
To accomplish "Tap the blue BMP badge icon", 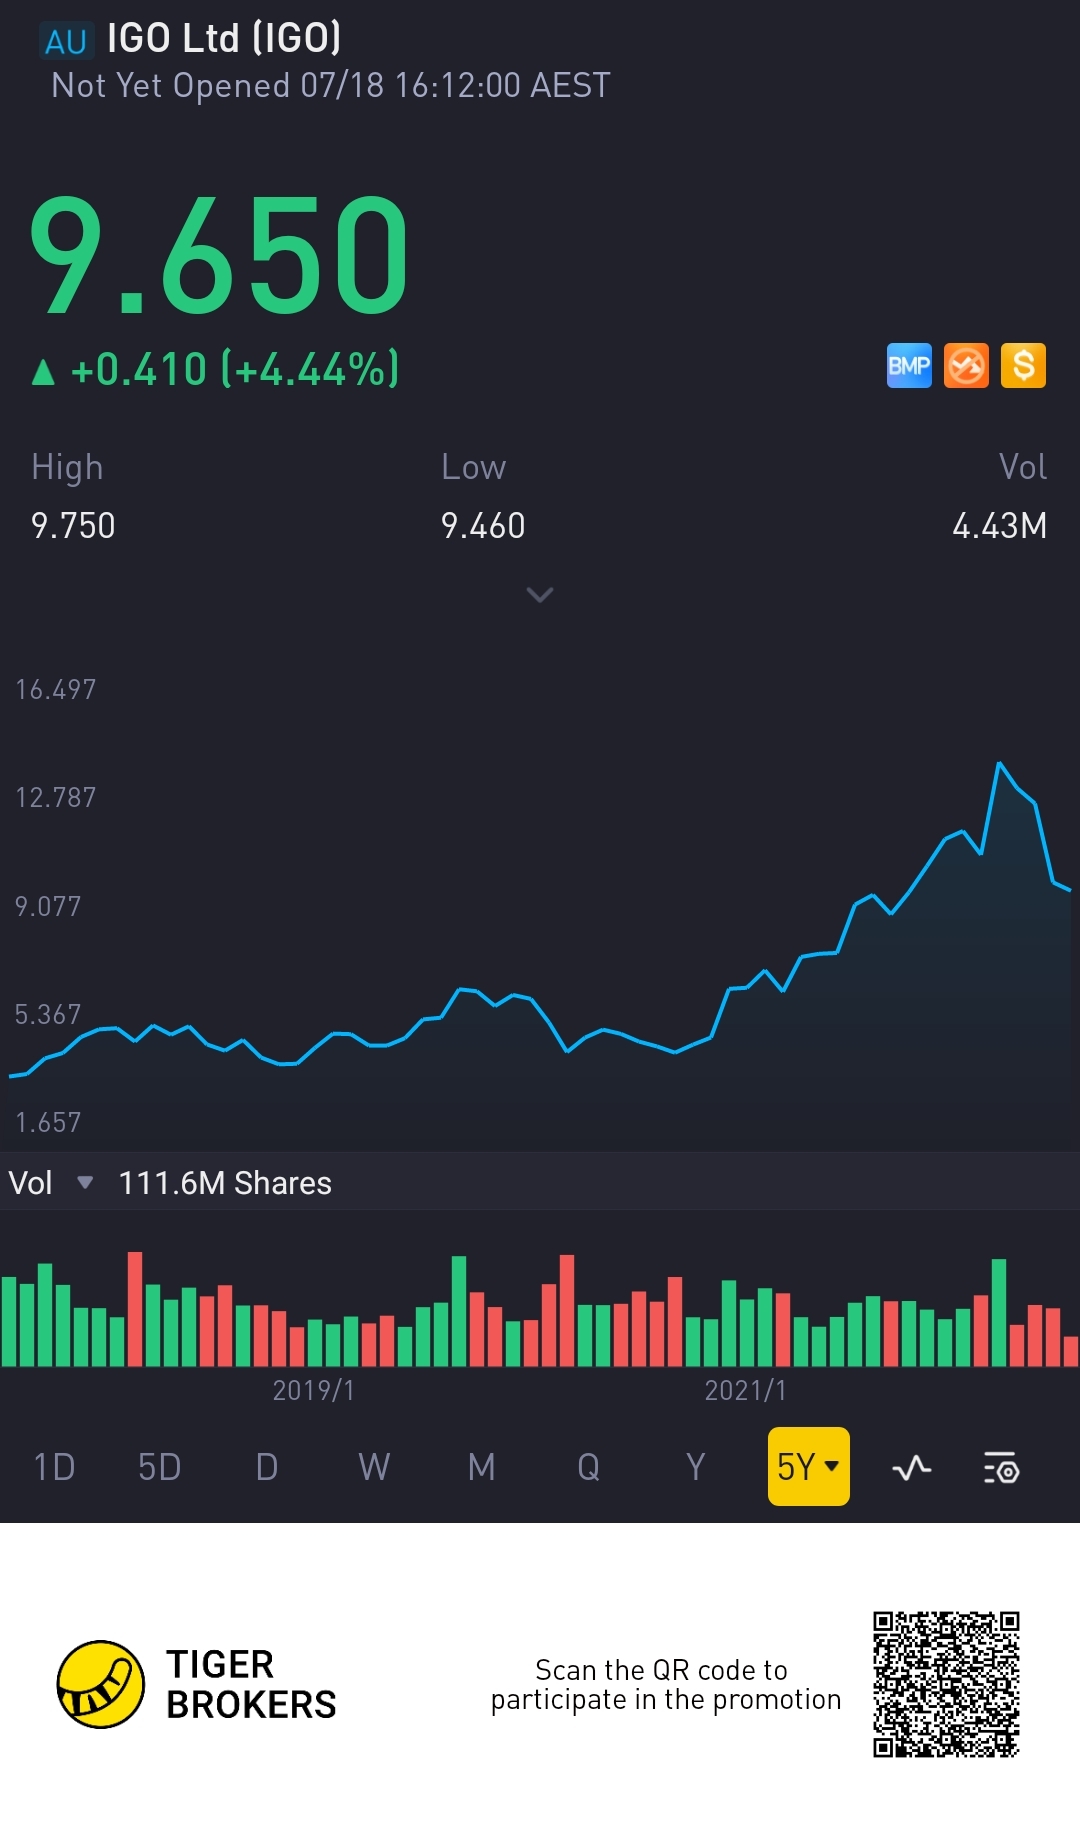I will (x=909, y=366).
